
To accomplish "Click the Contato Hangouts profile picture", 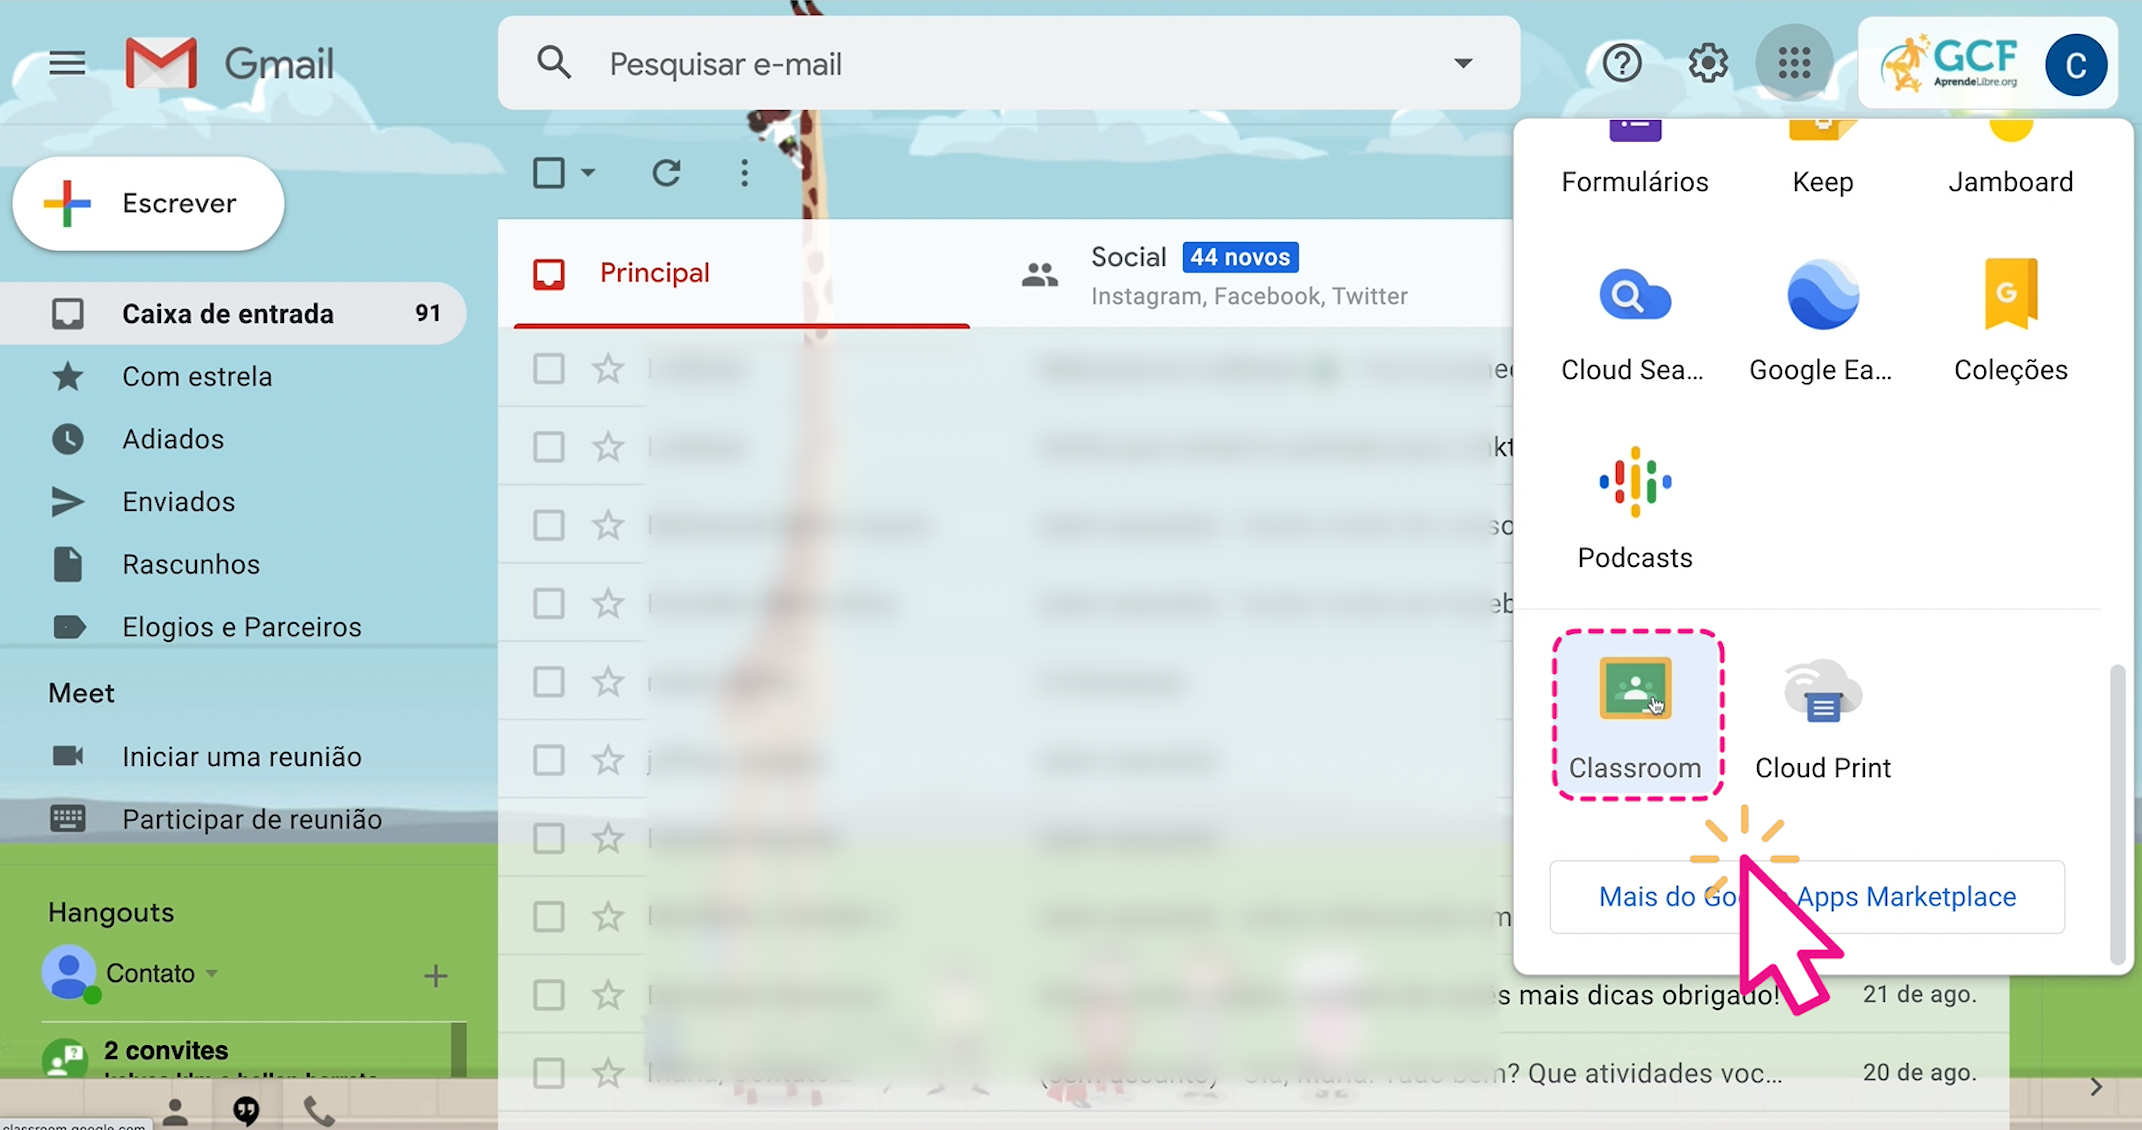I will [69, 972].
